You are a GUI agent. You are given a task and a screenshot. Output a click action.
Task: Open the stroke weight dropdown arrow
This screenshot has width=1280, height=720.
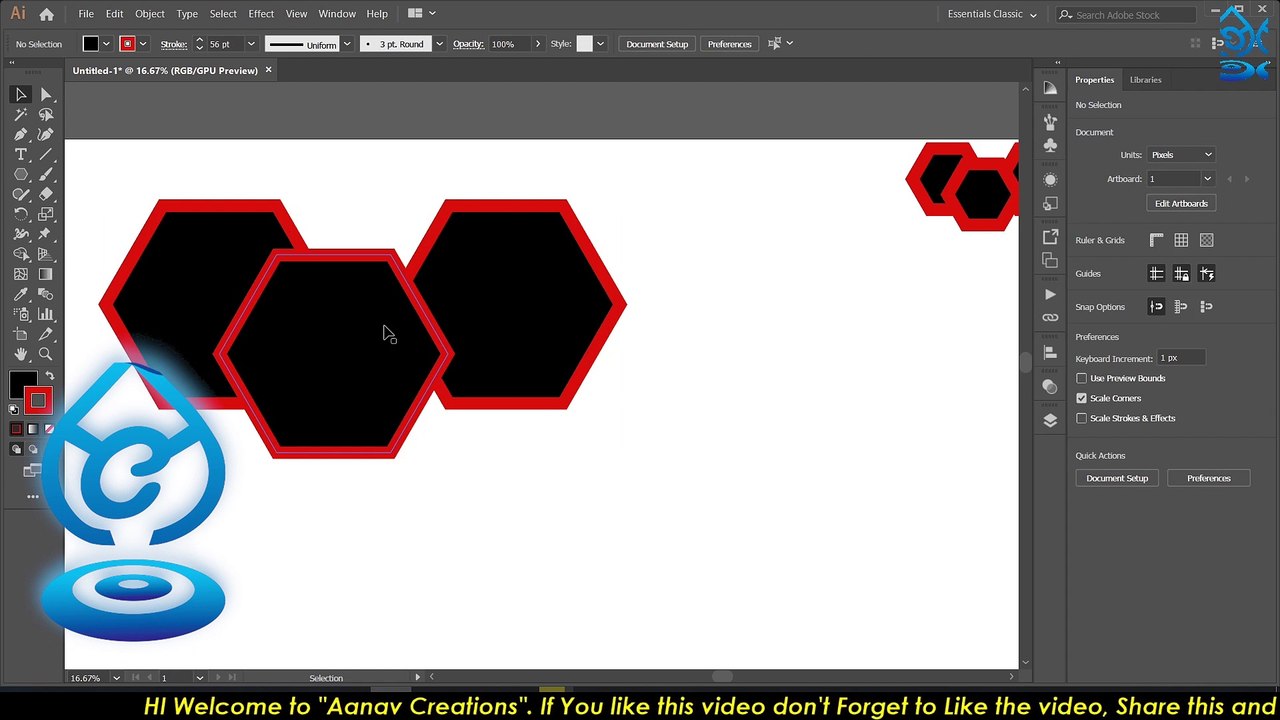tap(251, 44)
